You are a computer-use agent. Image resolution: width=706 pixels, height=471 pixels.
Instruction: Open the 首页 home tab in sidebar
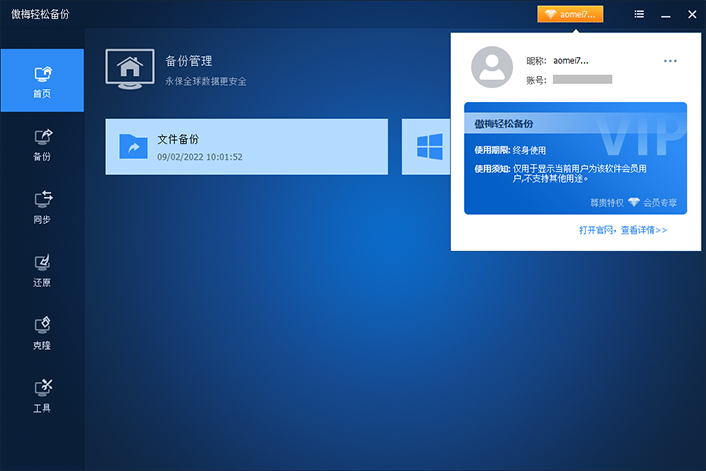(x=42, y=80)
